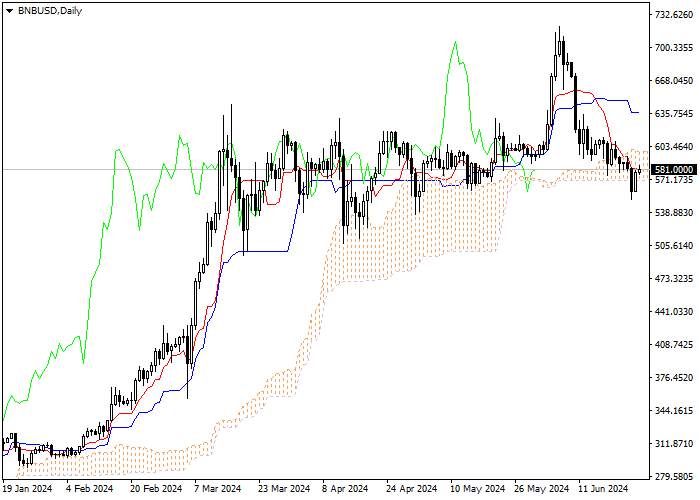Viewport: 700px width, 500px height.
Task: Select the current price label 581.0000
Action: click(674, 170)
